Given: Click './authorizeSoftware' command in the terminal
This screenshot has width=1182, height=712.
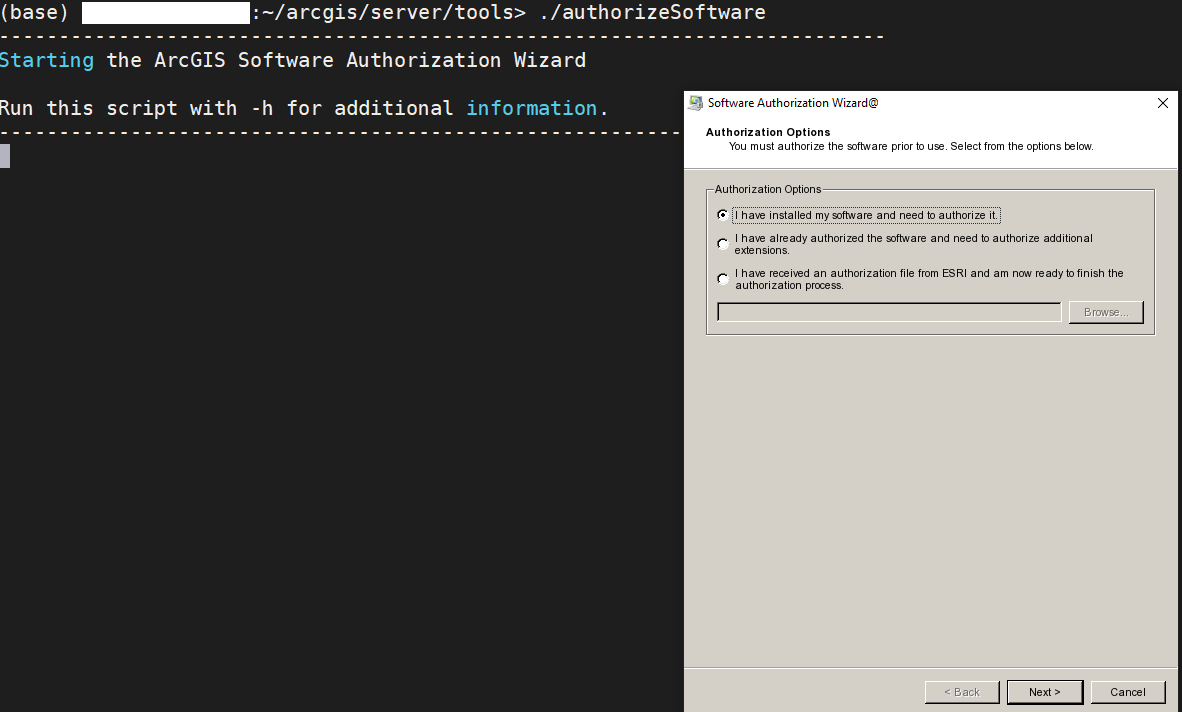Looking at the screenshot, I should [652, 13].
